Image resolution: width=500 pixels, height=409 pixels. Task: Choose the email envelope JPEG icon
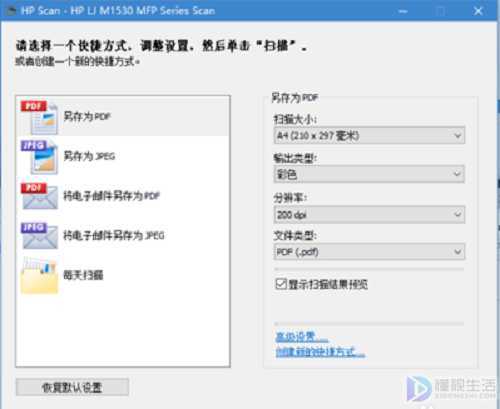(x=39, y=236)
